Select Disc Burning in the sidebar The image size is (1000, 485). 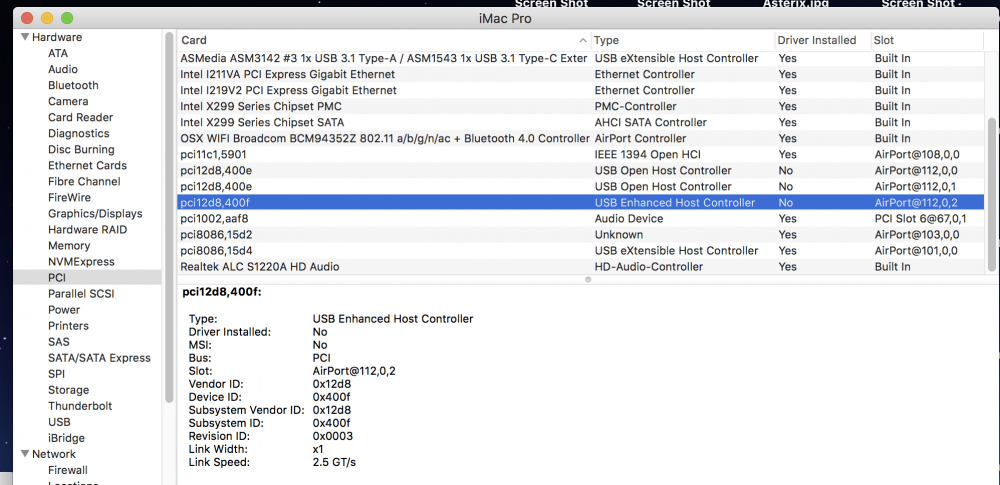pos(81,149)
